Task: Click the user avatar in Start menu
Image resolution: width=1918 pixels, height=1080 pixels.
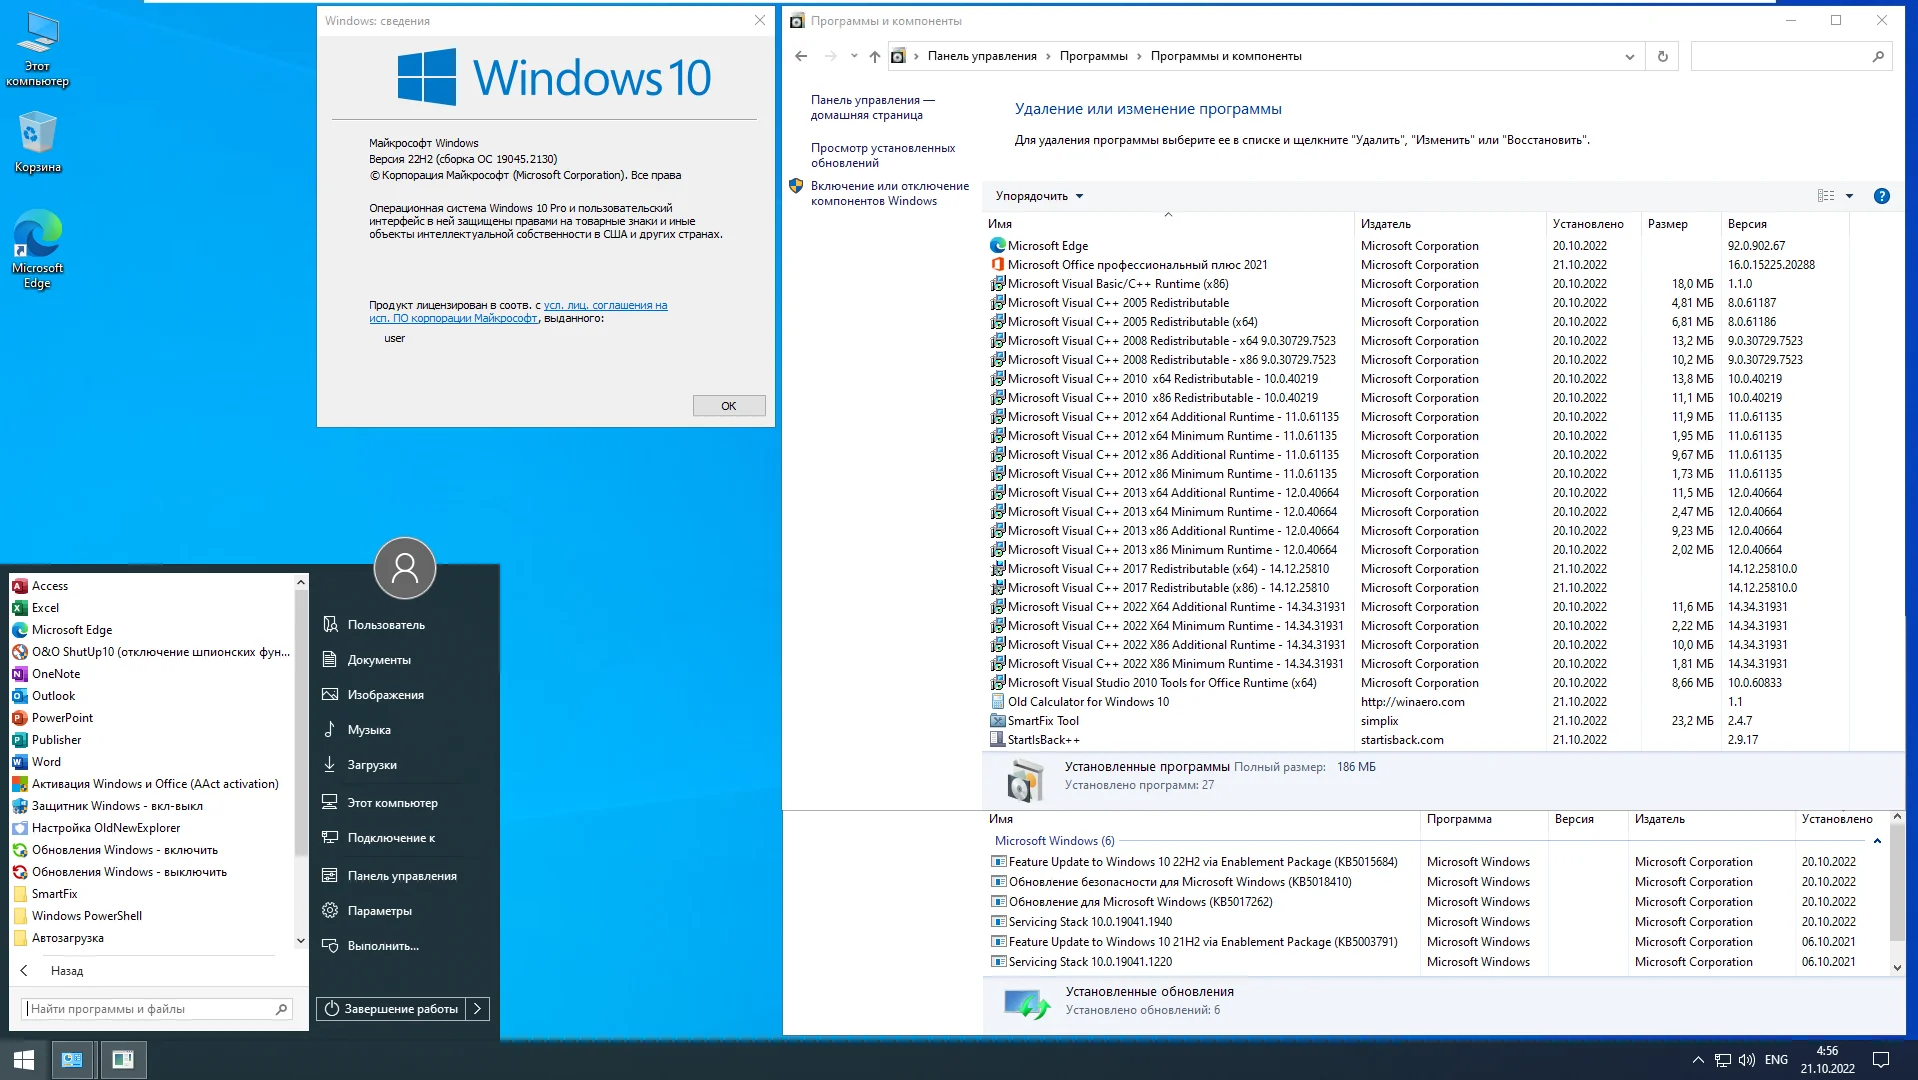Action: click(405, 568)
